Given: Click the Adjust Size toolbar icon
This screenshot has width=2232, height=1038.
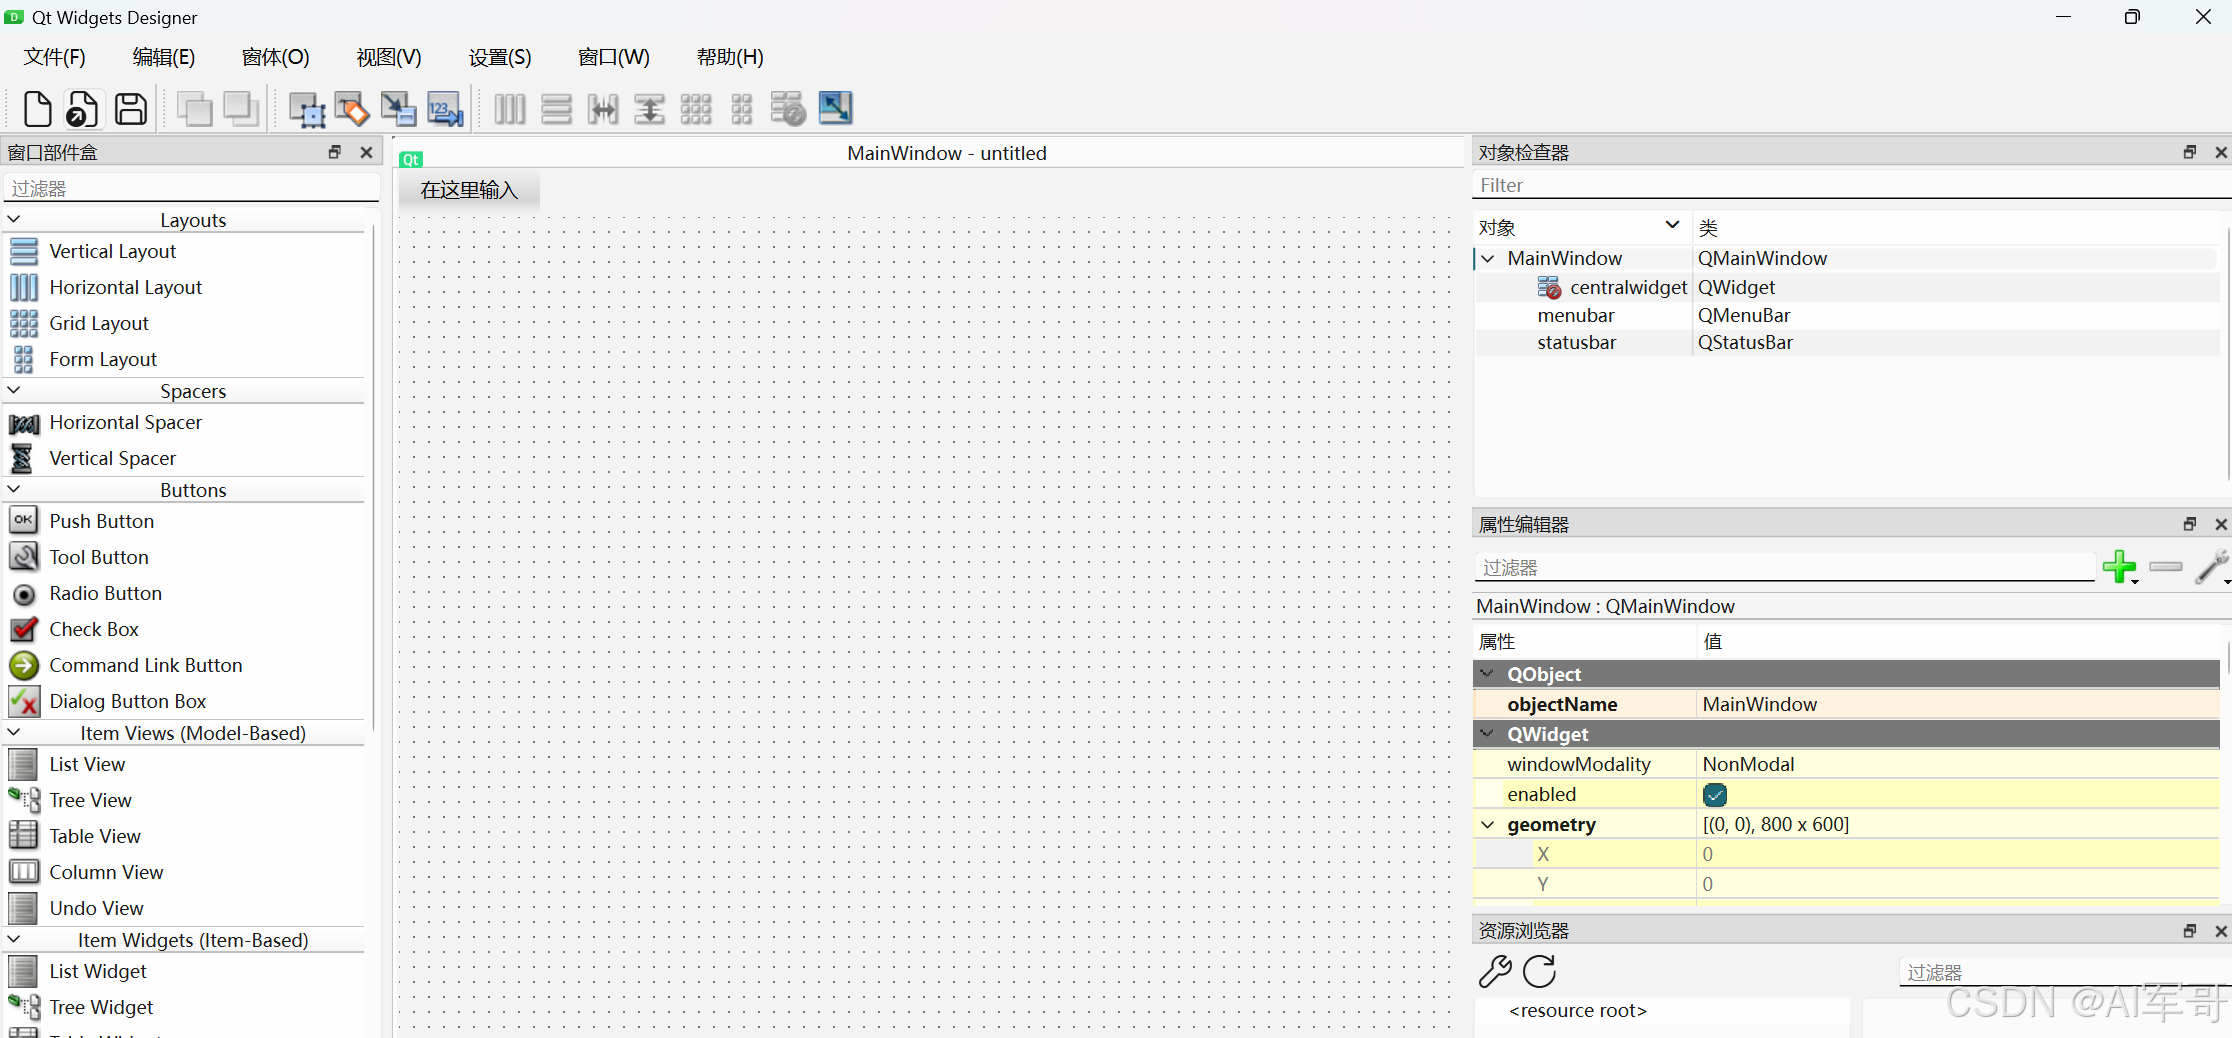Looking at the screenshot, I should pyautogui.click(x=835, y=108).
